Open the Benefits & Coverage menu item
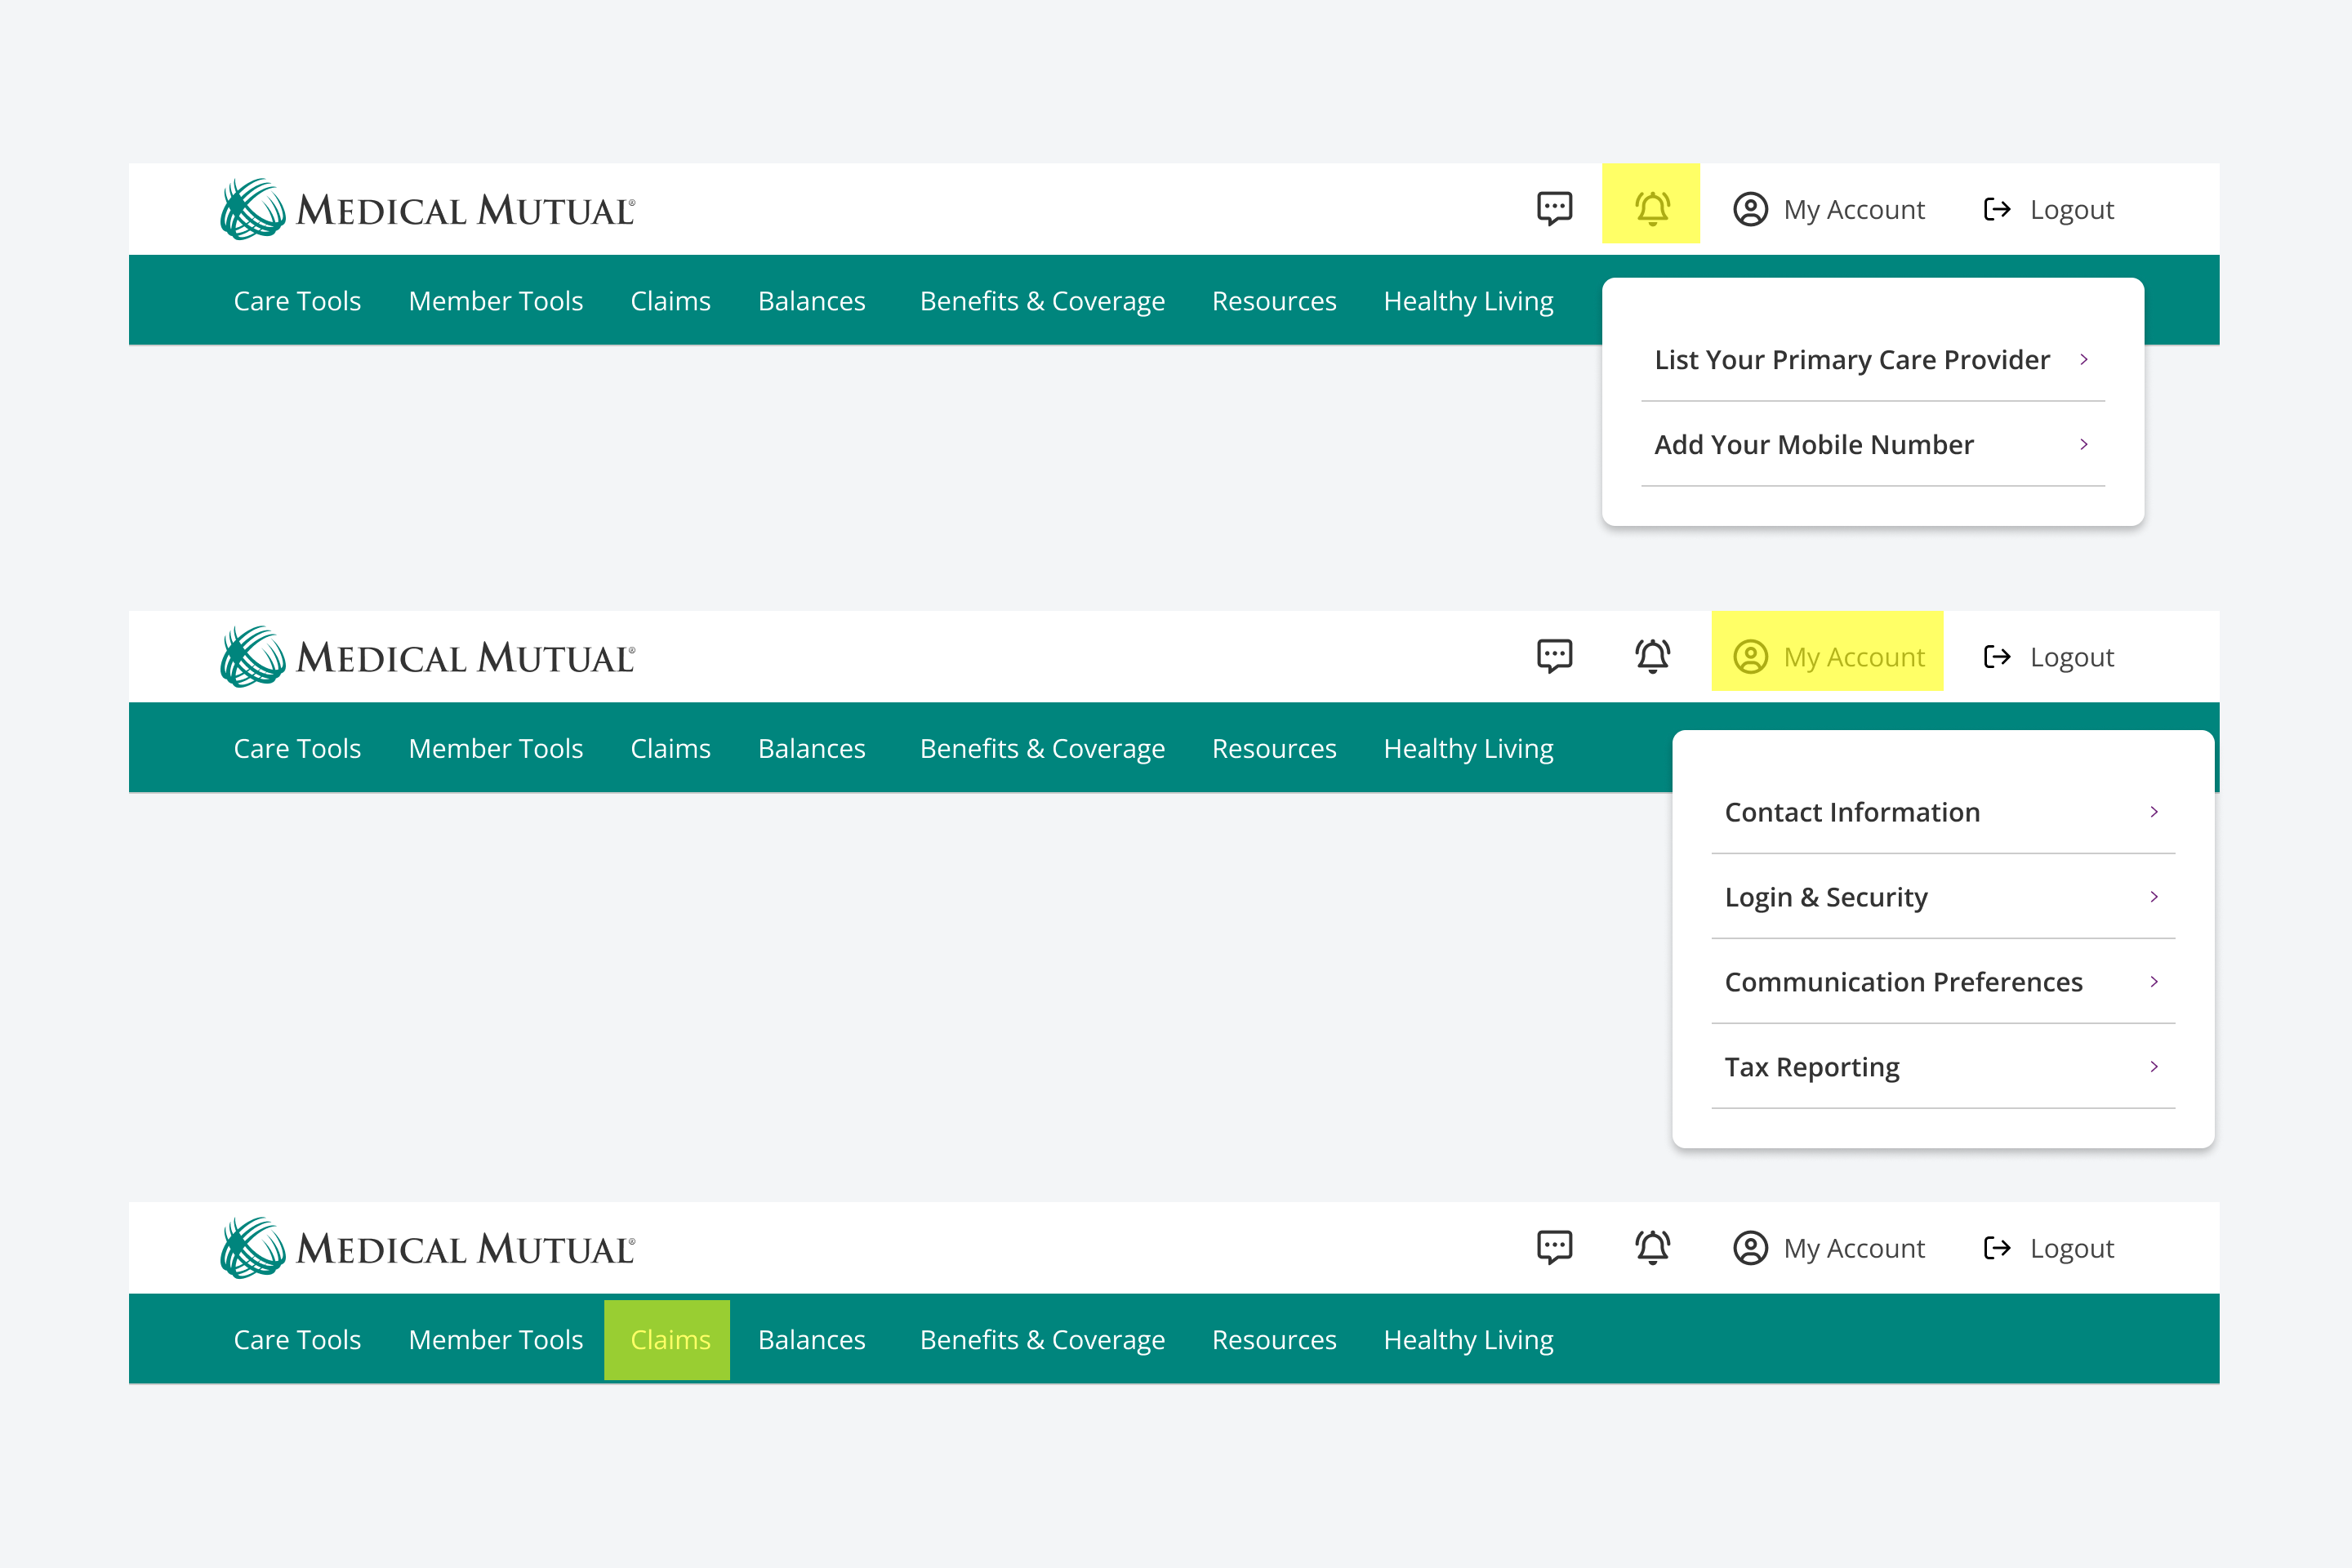Image resolution: width=2352 pixels, height=1568 pixels. click(x=1041, y=300)
